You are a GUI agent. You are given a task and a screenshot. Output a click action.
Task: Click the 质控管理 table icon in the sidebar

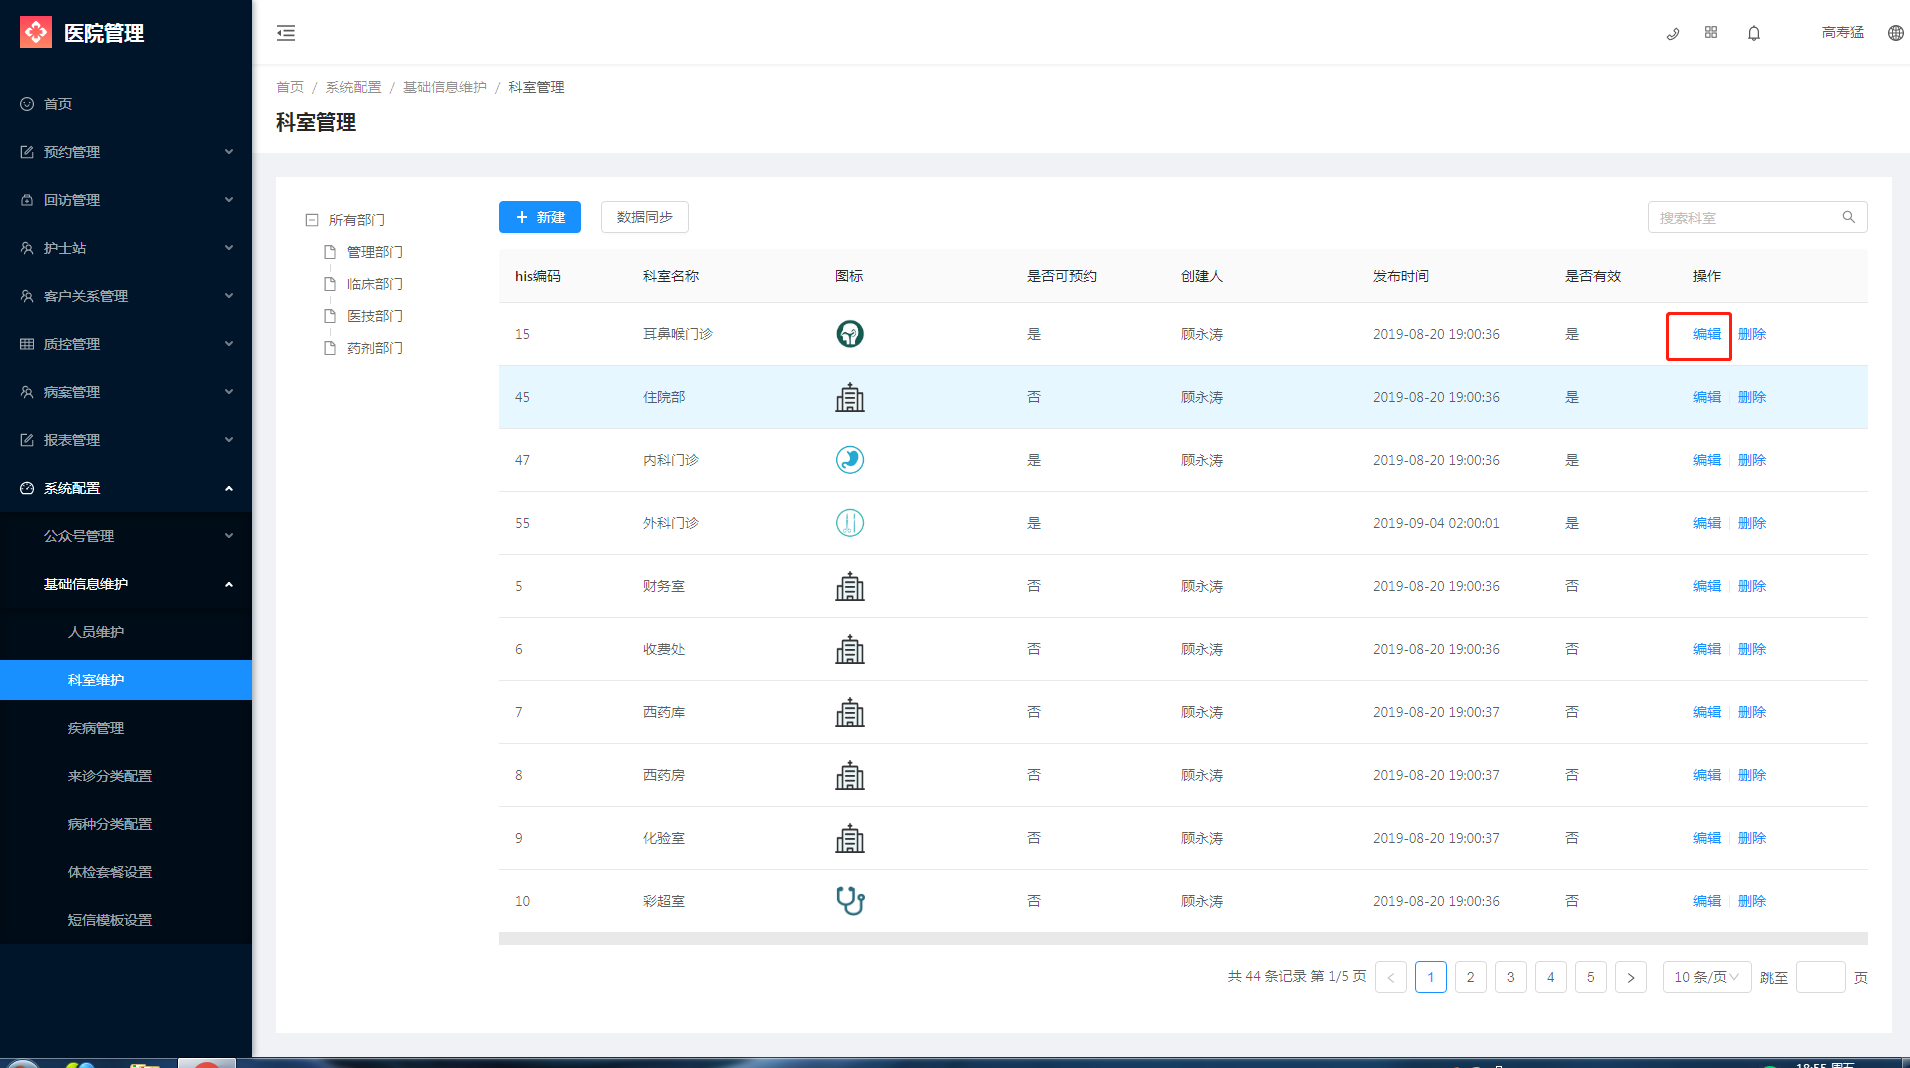click(x=27, y=344)
